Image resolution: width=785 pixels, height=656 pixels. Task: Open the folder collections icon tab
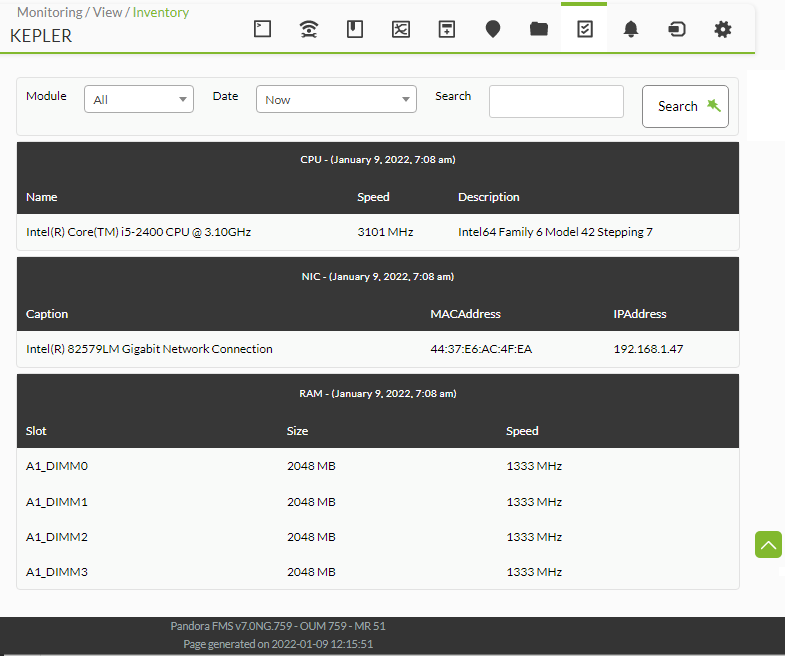click(x=539, y=29)
